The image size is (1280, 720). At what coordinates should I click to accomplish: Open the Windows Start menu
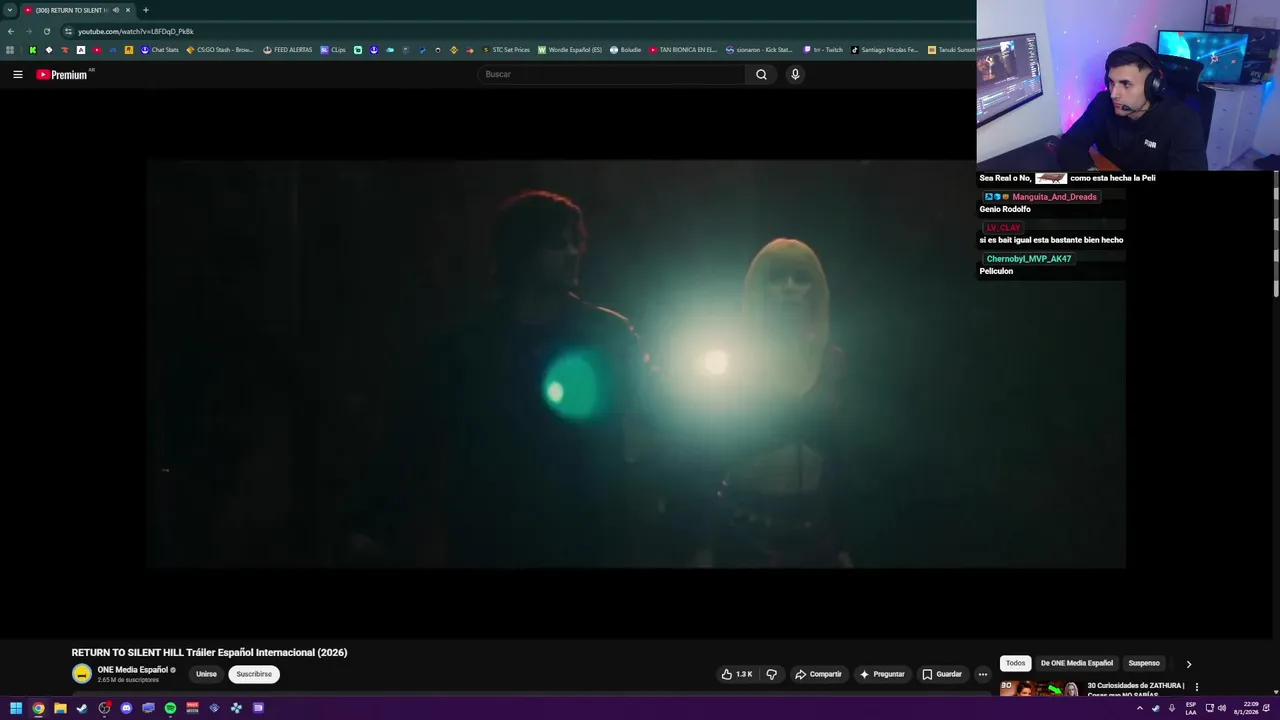coord(16,708)
